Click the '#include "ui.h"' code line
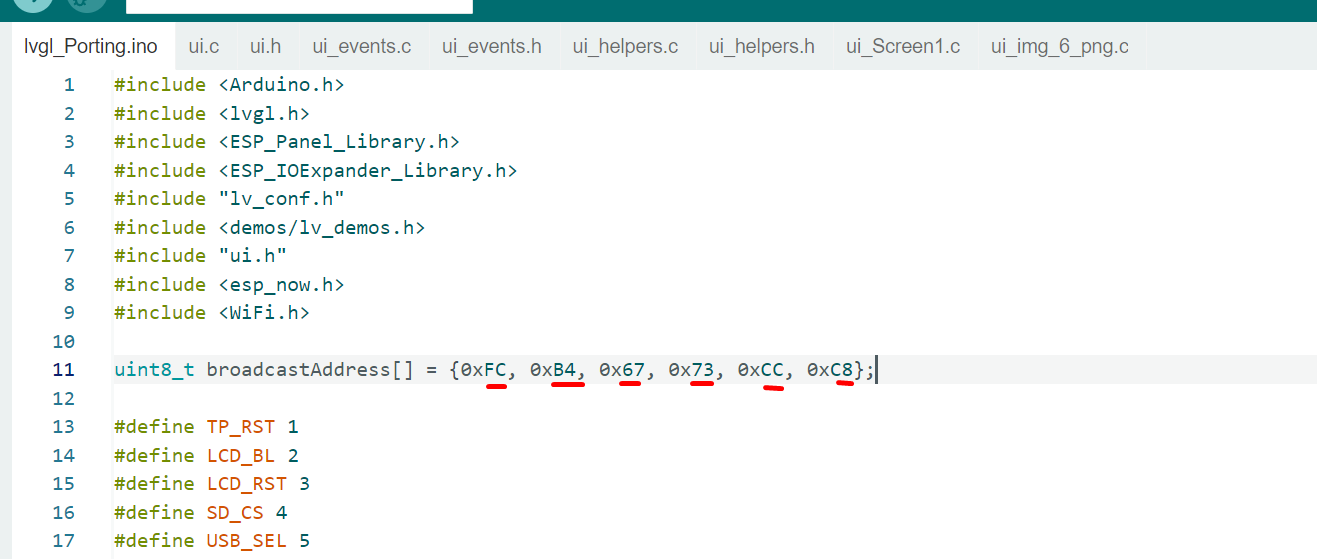Viewport: 1317px width, 559px height. pyautogui.click(x=200, y=256)
